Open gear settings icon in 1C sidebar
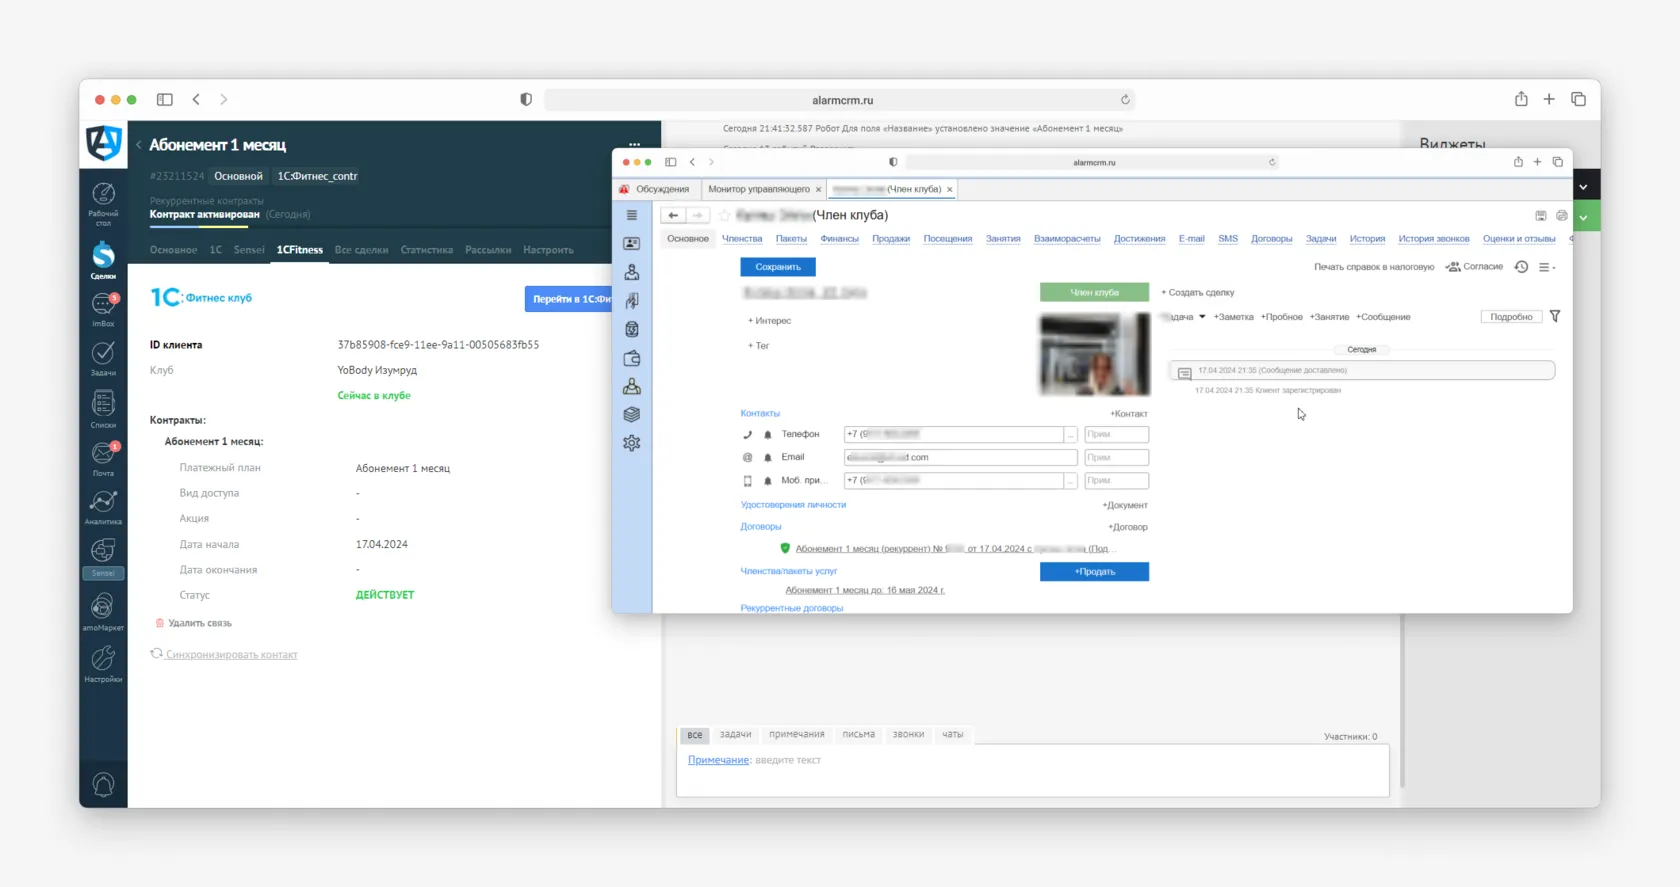This screenshot has width=1680, height=887. [x=631, y=443]
